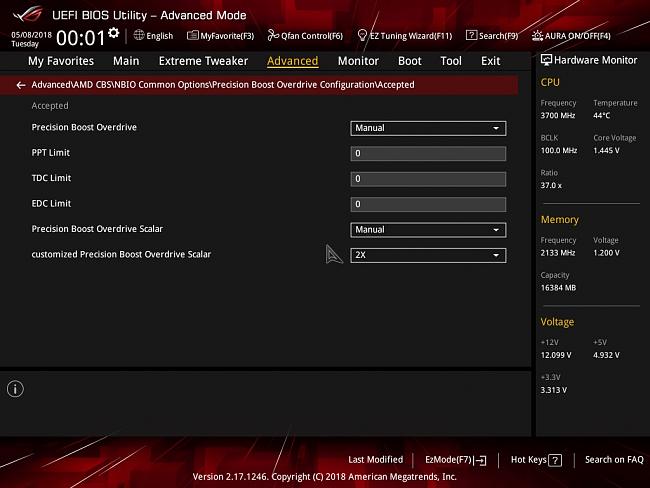Switch to the My Favorites tab

coord(61,61)
